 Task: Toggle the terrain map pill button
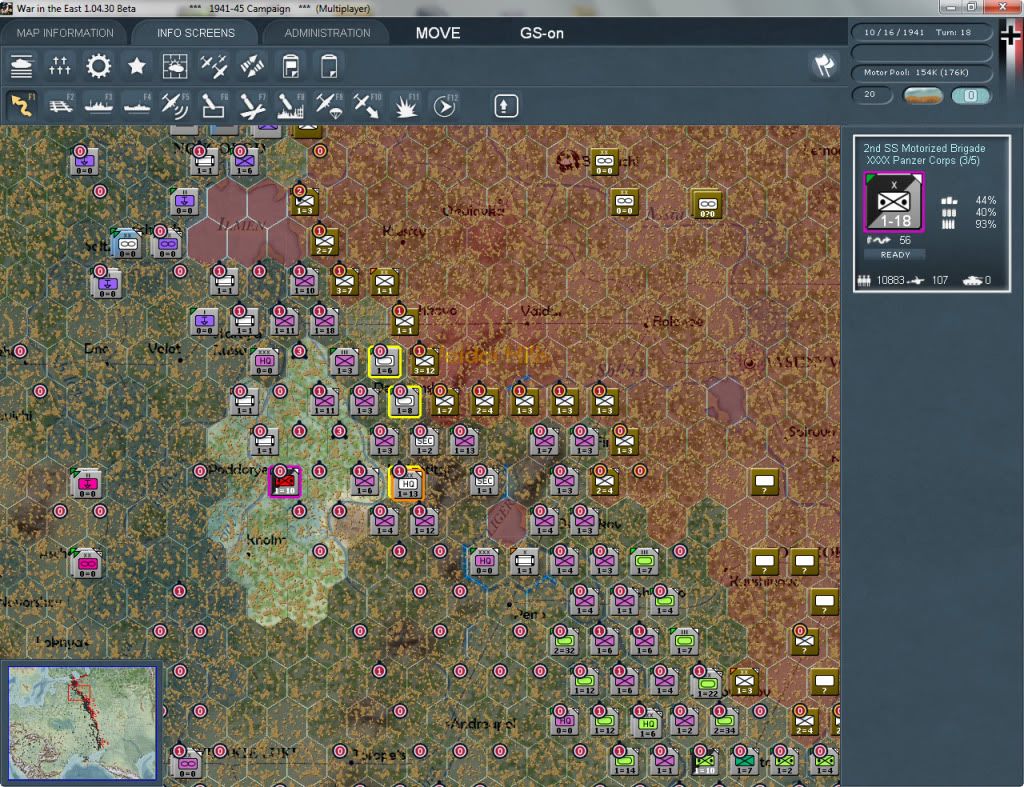pos(923,95)
